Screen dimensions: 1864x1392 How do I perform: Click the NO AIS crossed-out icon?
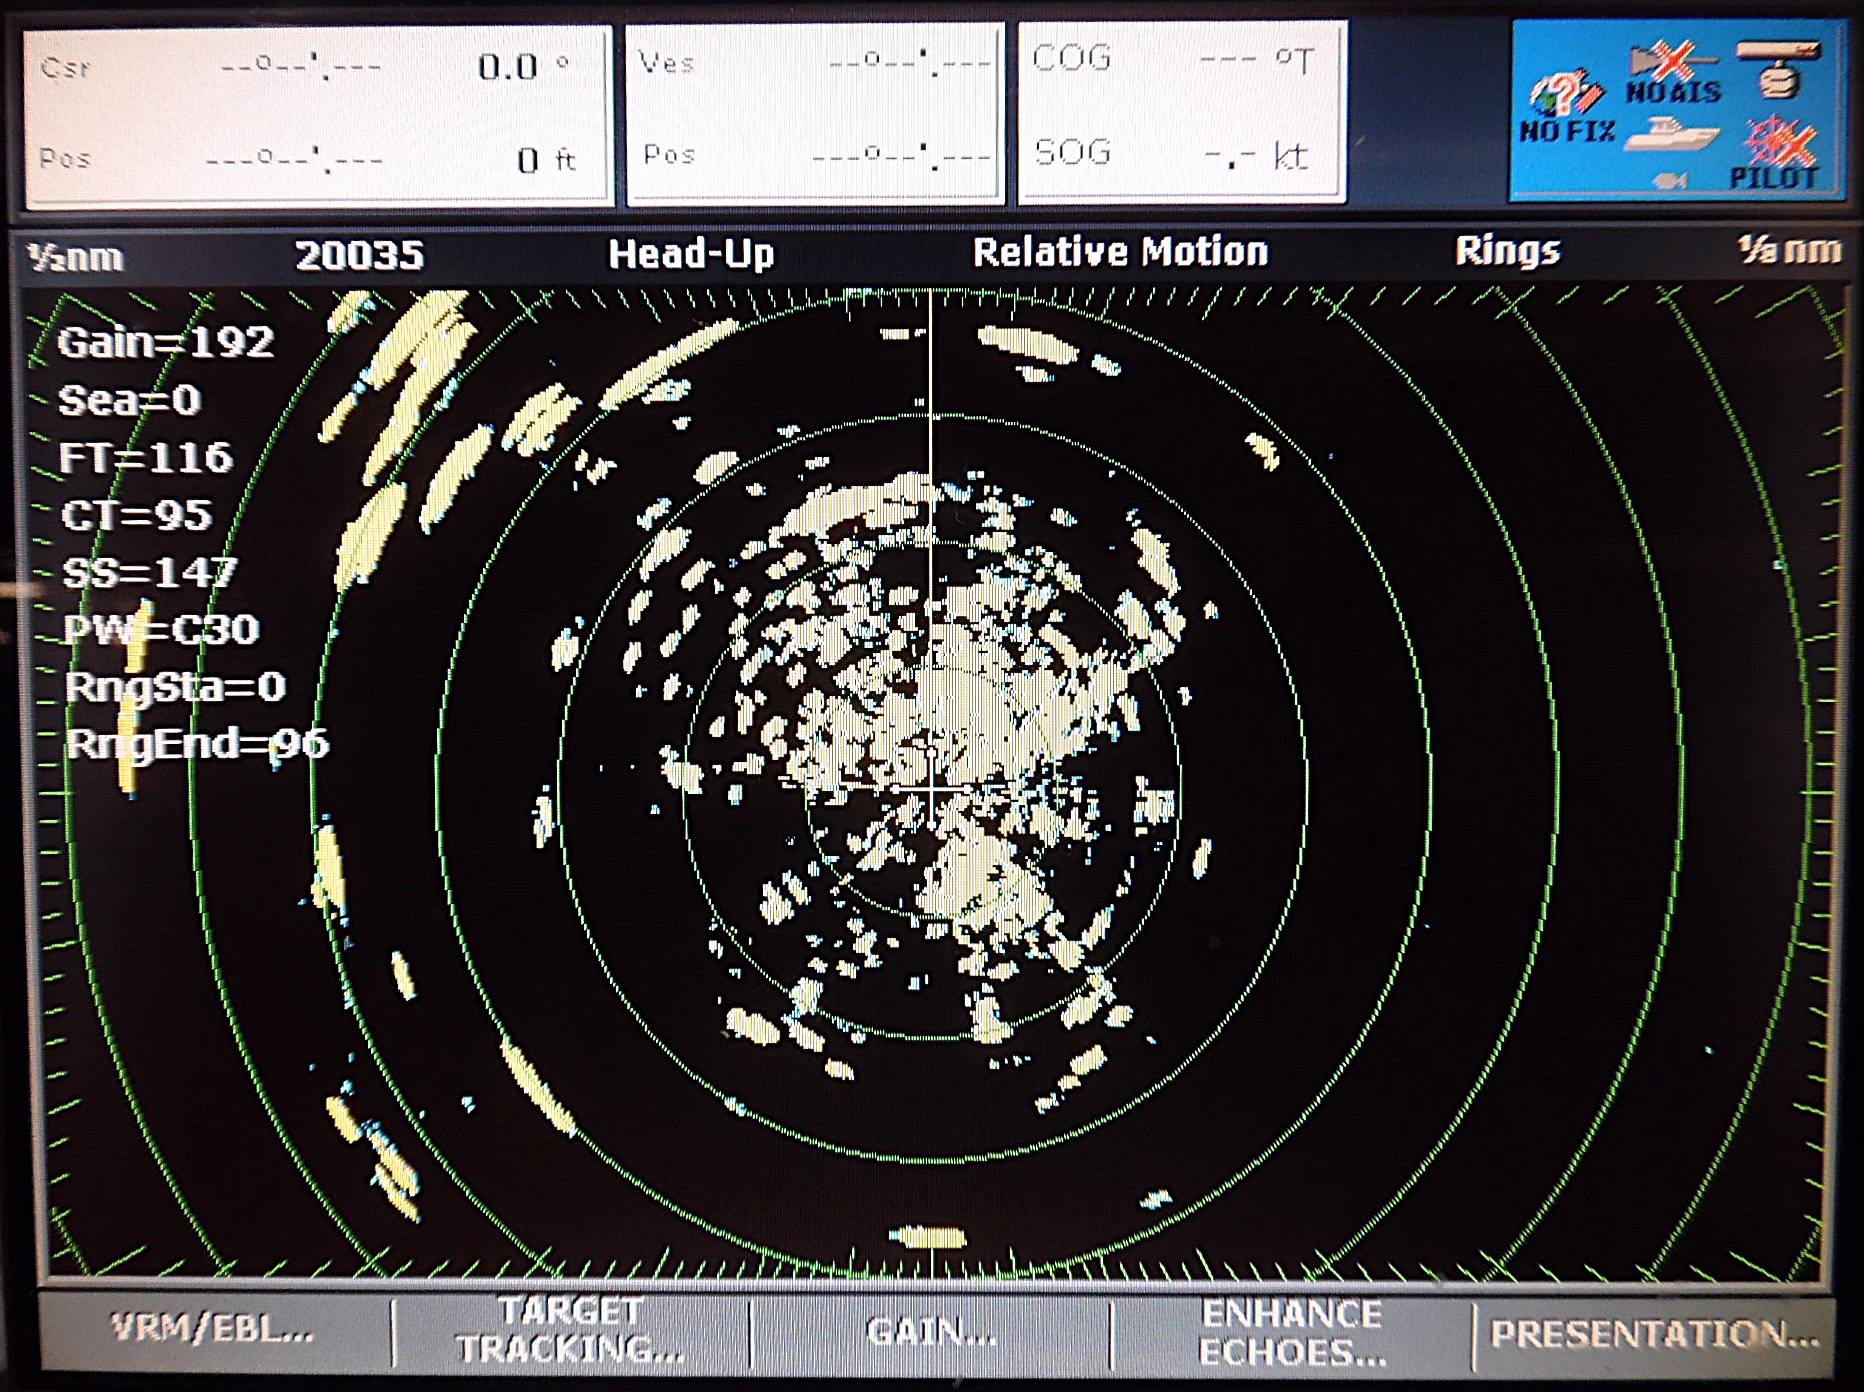coord(1672,70)
